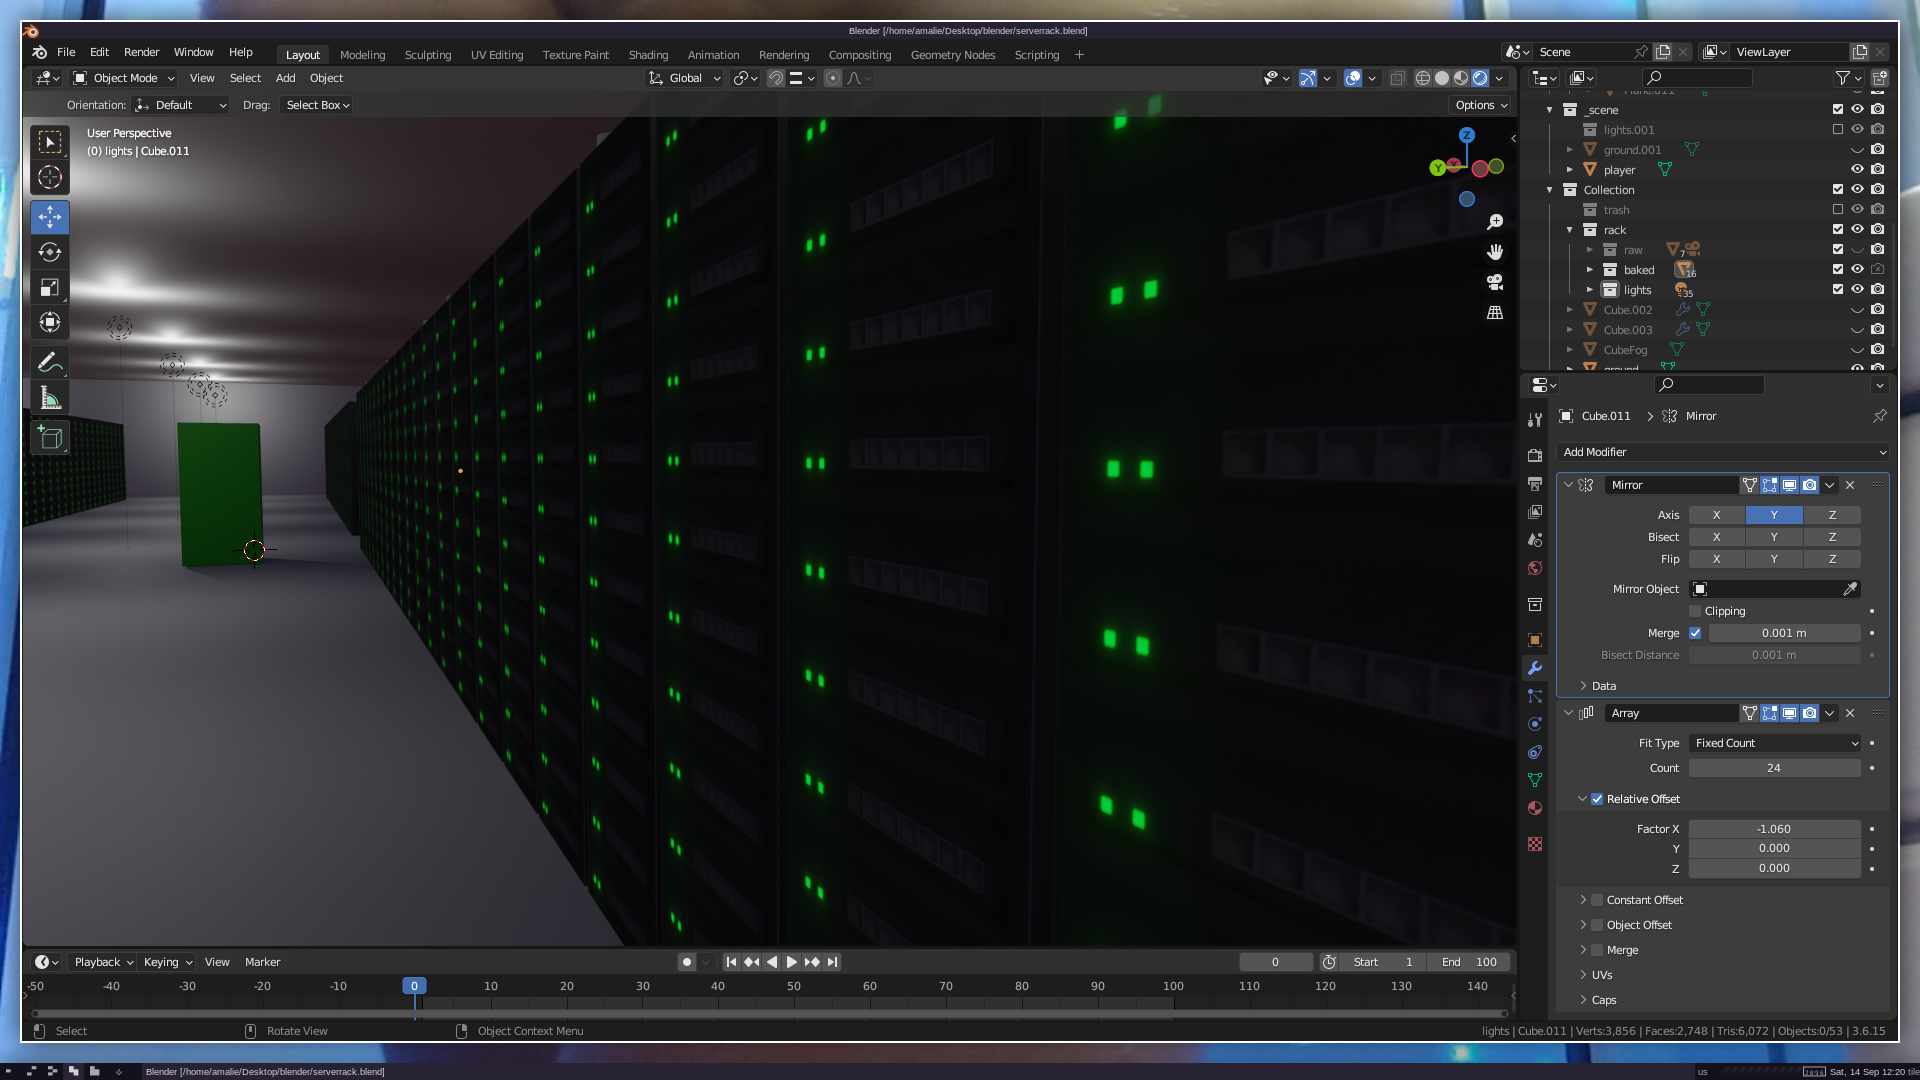Open Fit Type Fixed Count dropdown
Viewport: 1920px width, 1080px height.
[x=1775, y=743]
